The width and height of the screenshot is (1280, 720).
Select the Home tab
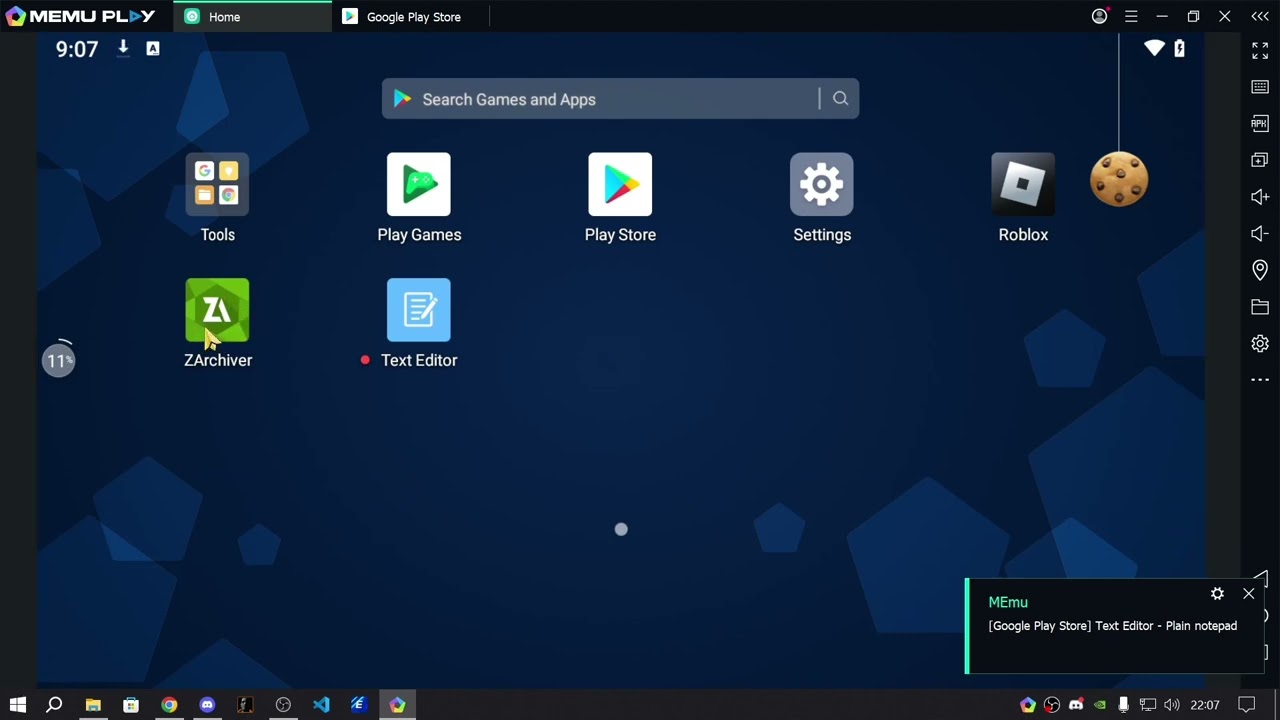tap(252, 16)
